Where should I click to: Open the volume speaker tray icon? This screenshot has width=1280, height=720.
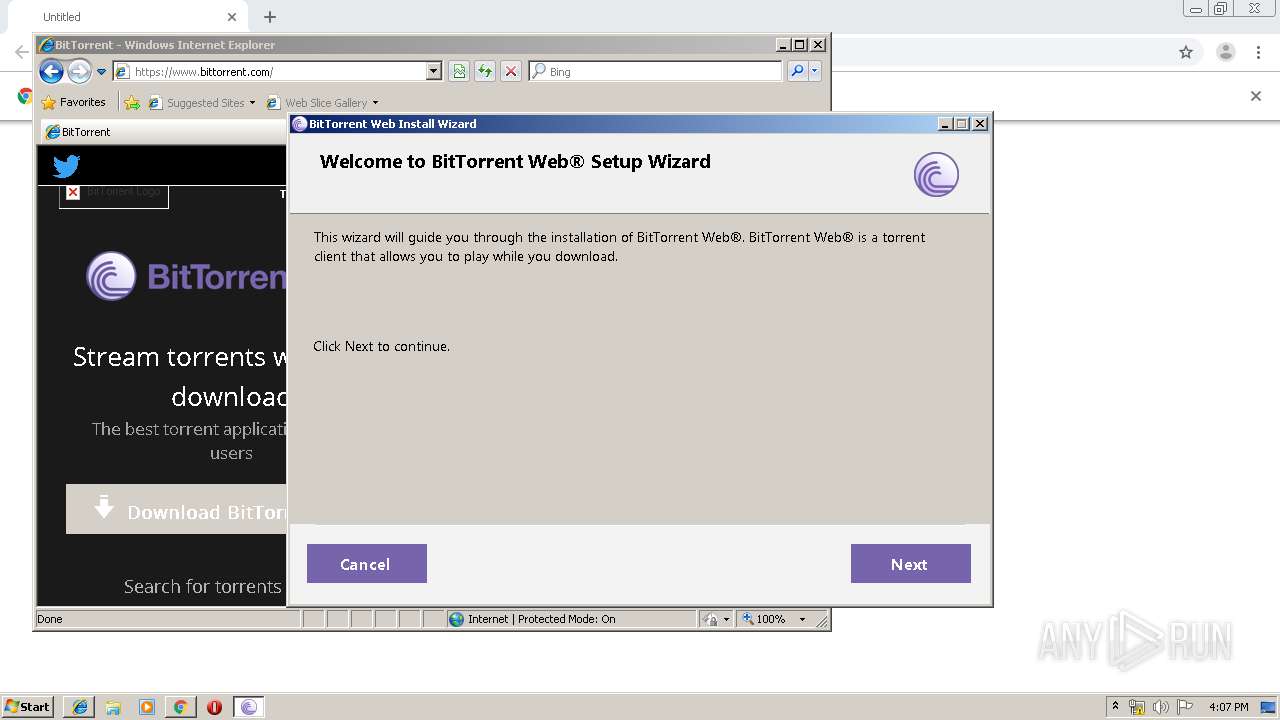1161,707
